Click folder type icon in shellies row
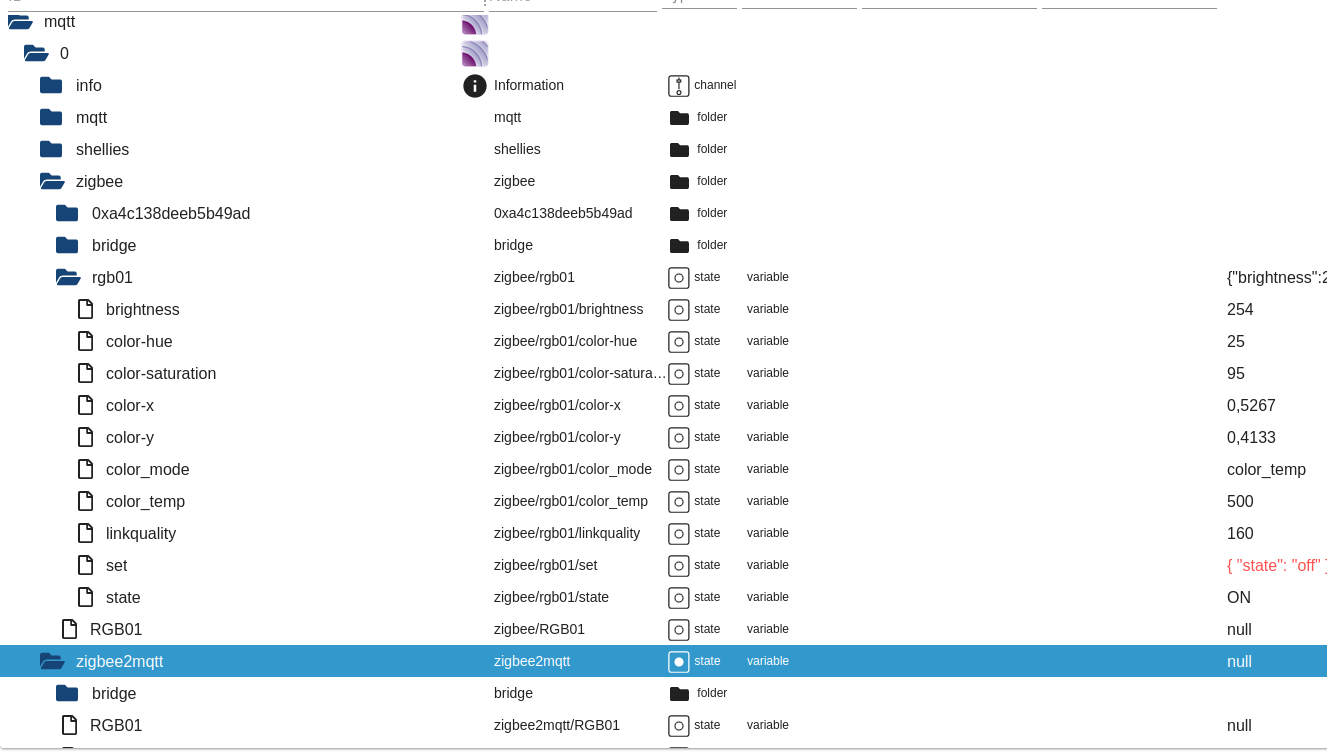 (x=679, y=149)
